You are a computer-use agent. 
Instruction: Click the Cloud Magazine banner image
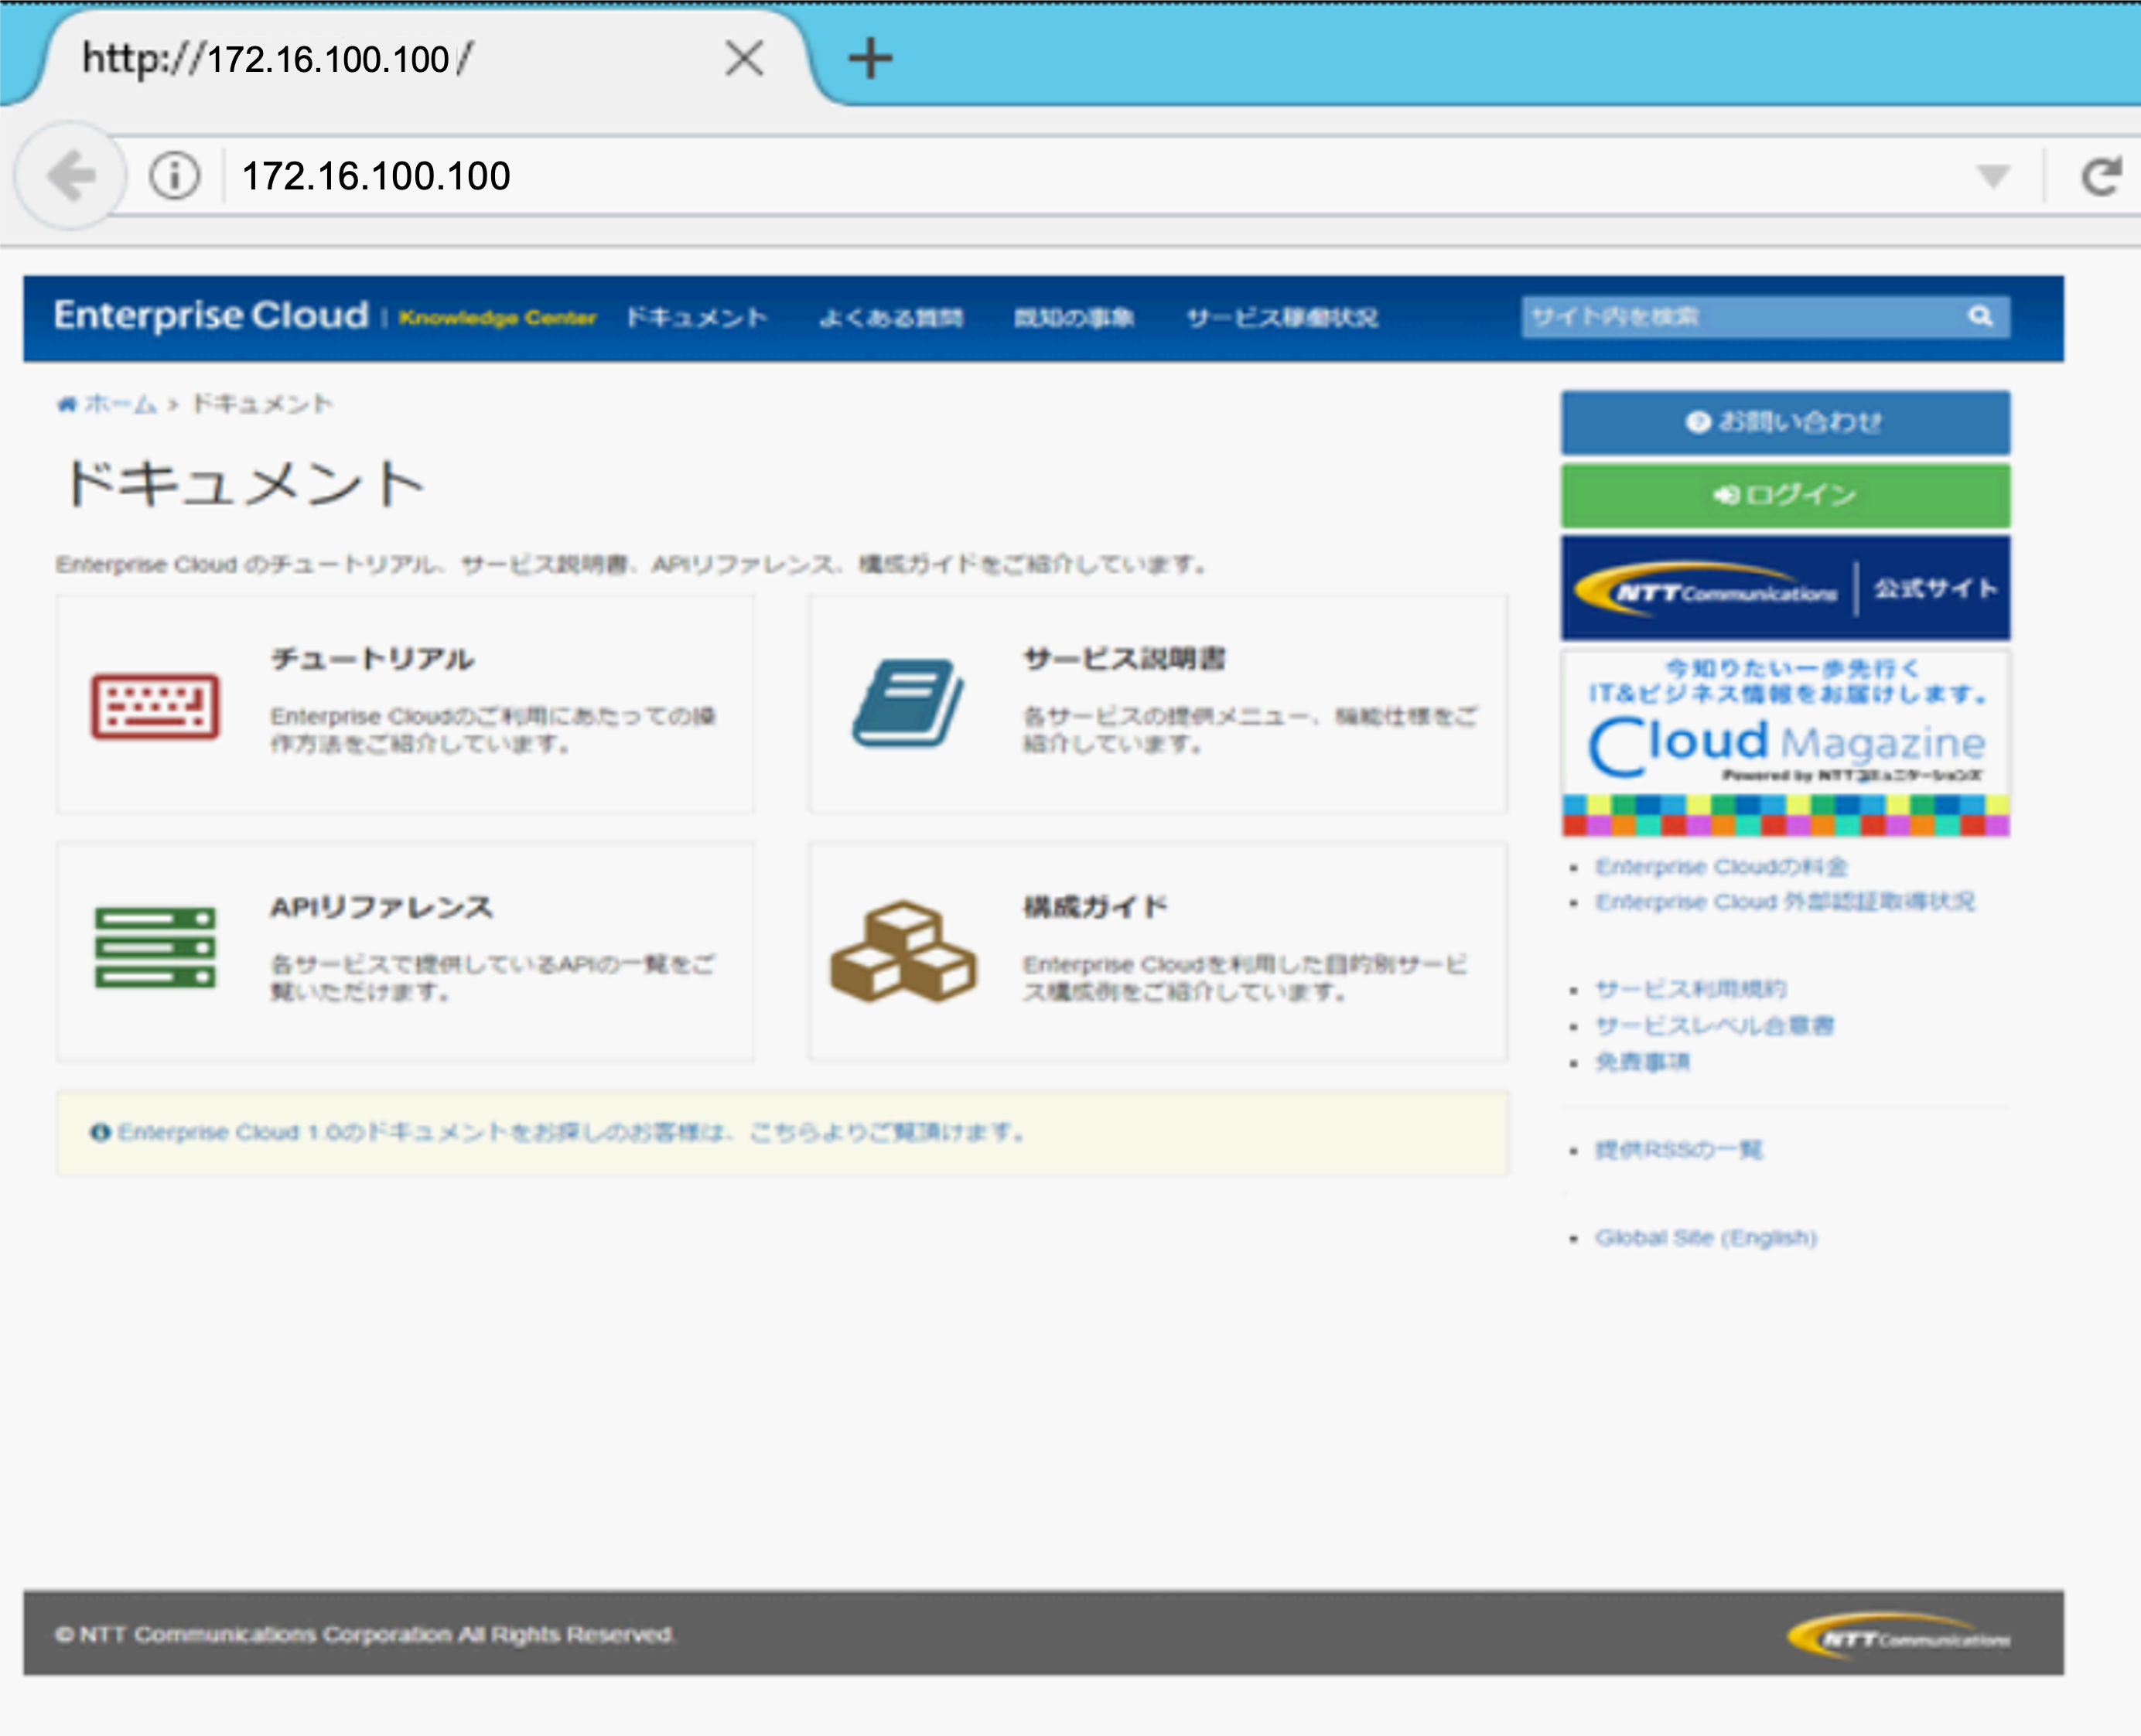[1785, 742]
